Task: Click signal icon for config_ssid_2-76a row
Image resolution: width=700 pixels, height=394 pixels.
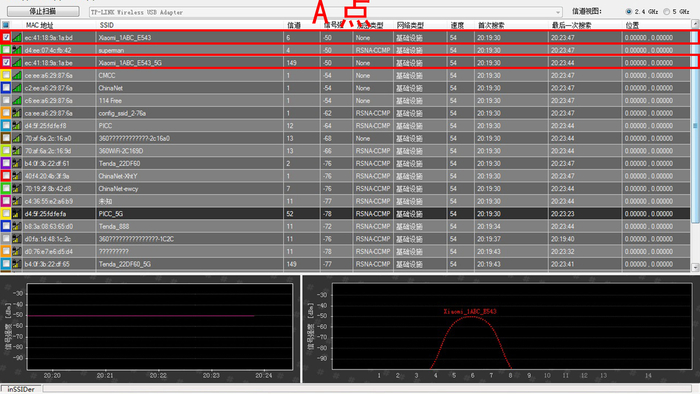Action: pos(17,113)
